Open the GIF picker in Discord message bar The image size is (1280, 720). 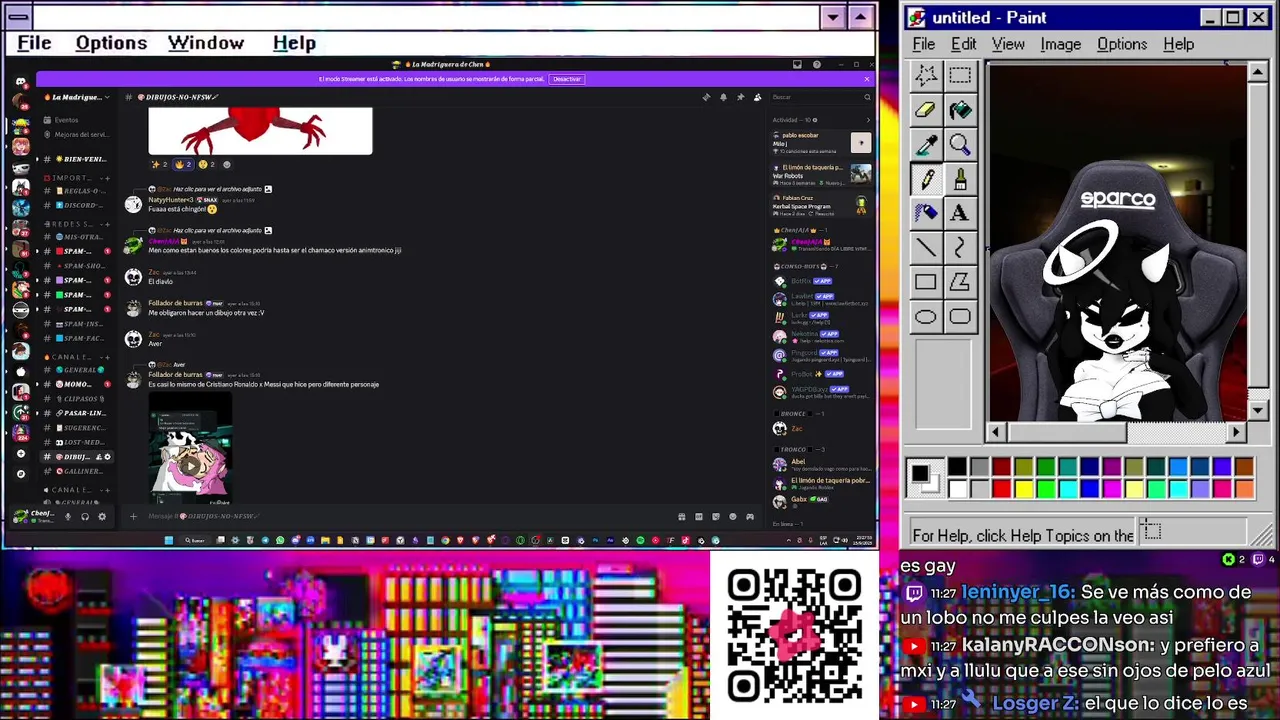699,517
